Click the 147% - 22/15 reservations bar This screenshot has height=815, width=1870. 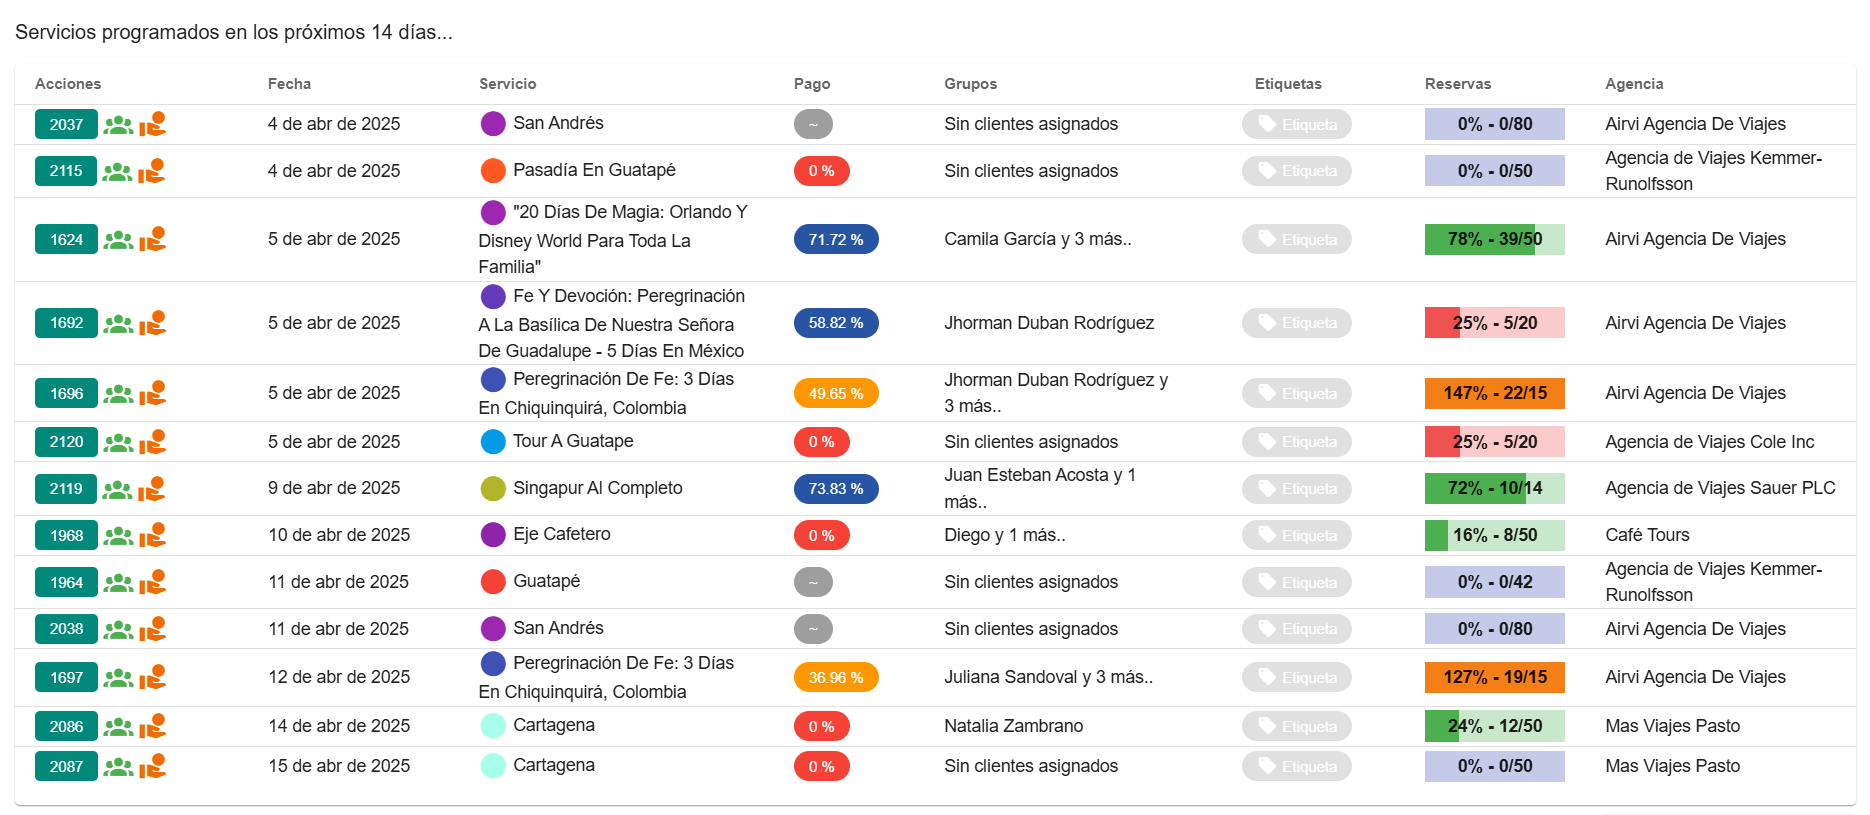(x=1494, y=394)
